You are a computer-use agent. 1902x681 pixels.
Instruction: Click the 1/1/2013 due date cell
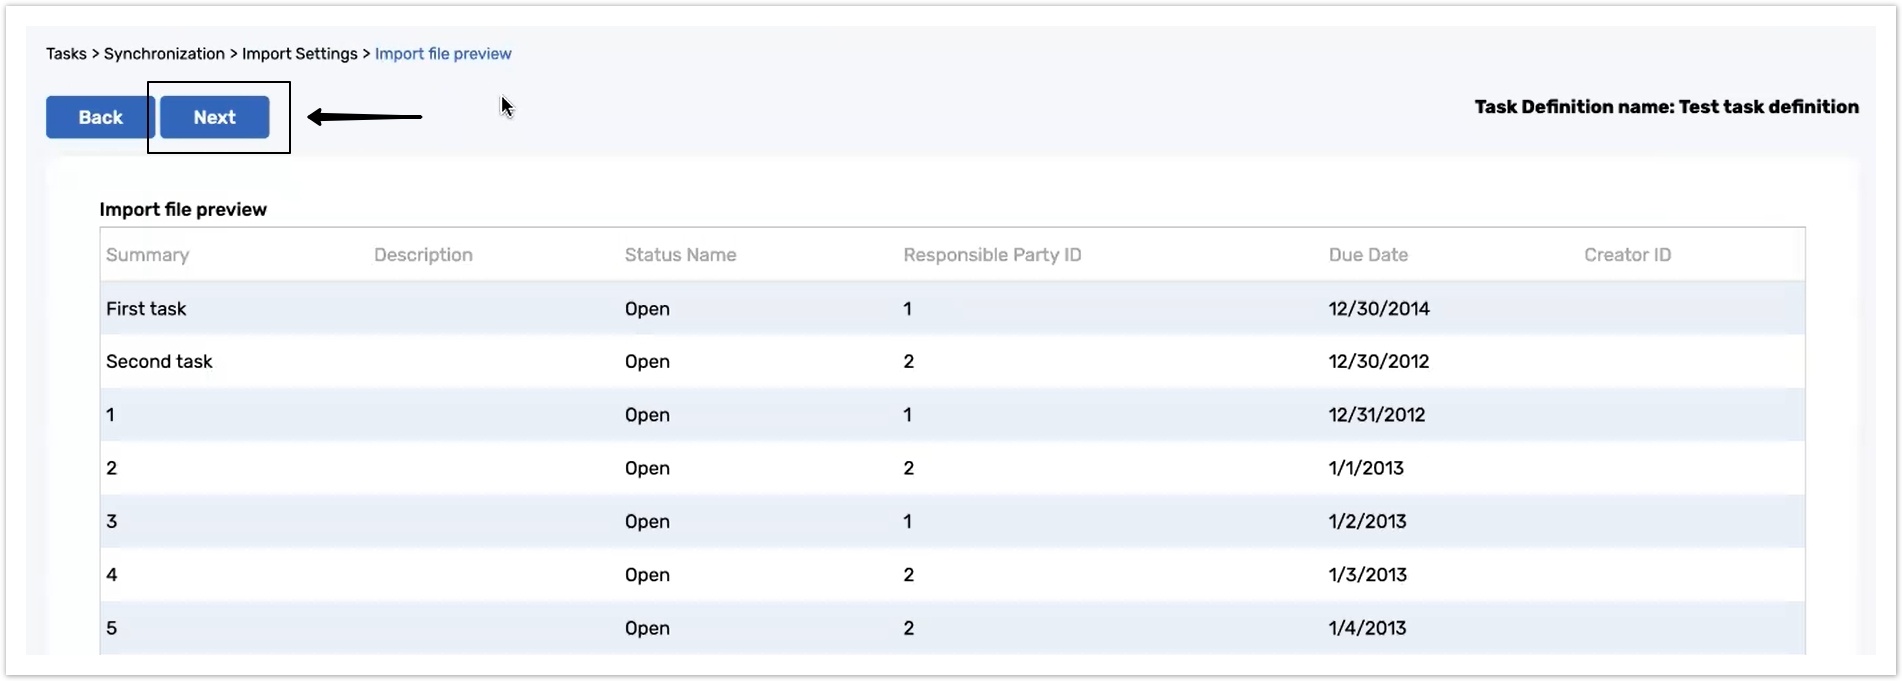1366,468
